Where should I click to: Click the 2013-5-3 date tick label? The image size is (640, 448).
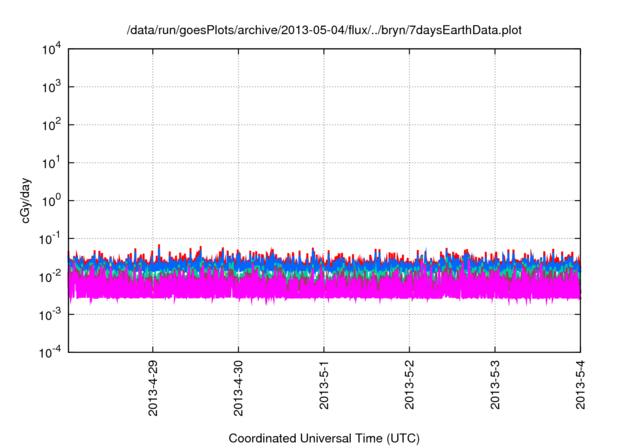495,385
